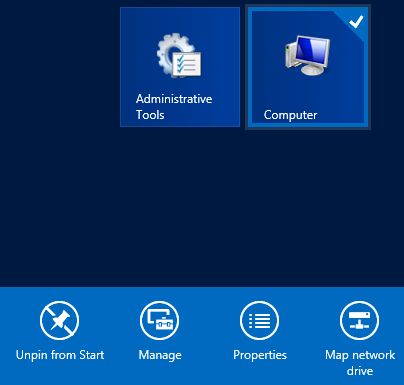Screen dimensions: 404x385
Task: Click the Manage toolbox icon
Action: tap(160, 320)
